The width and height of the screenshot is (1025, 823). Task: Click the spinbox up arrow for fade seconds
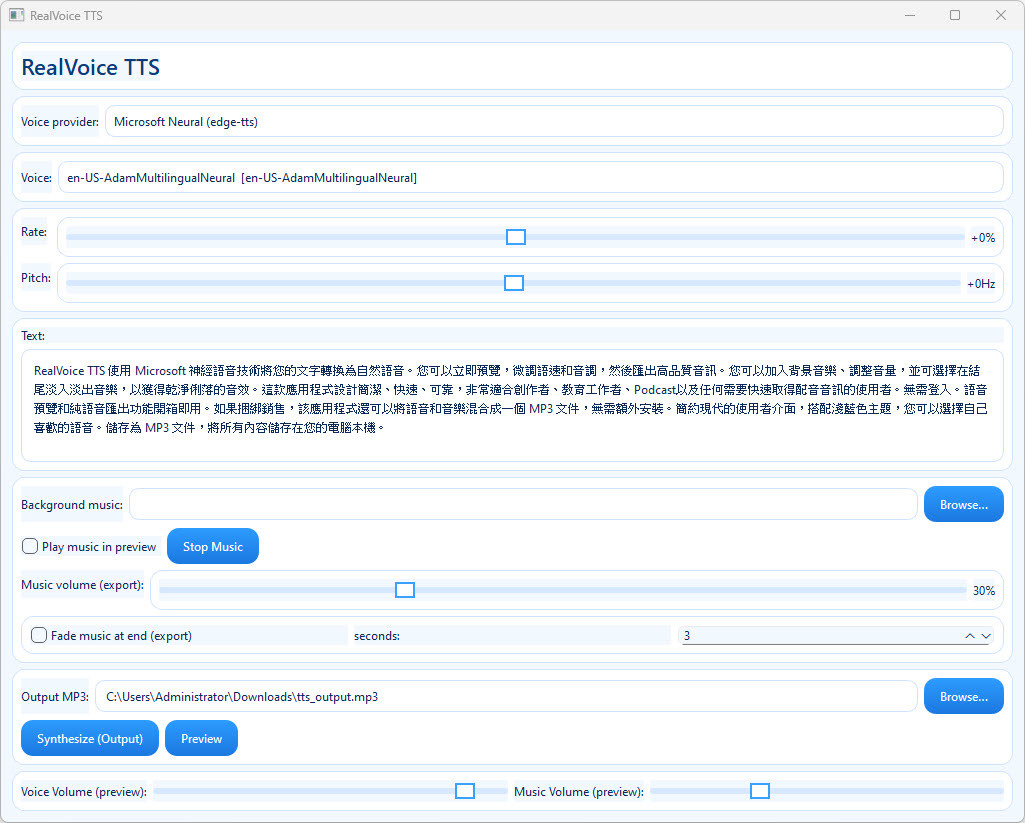pos(969,636)
